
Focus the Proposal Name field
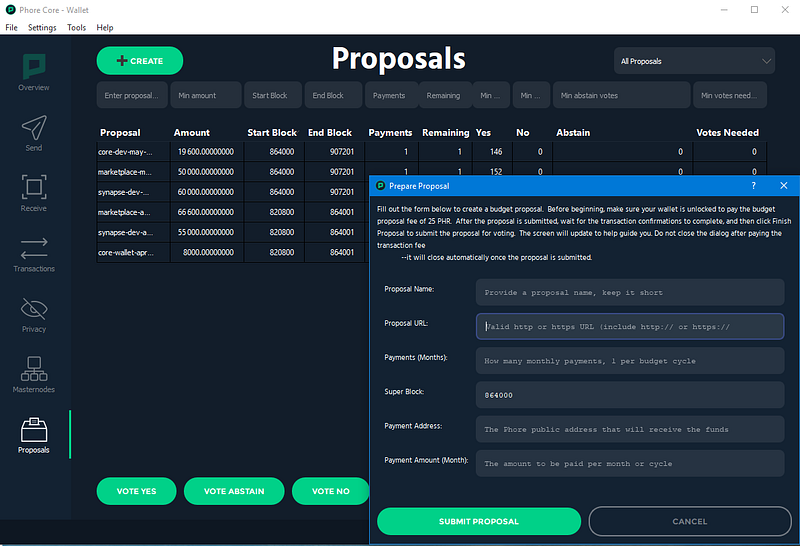click(x=630, y=292)
